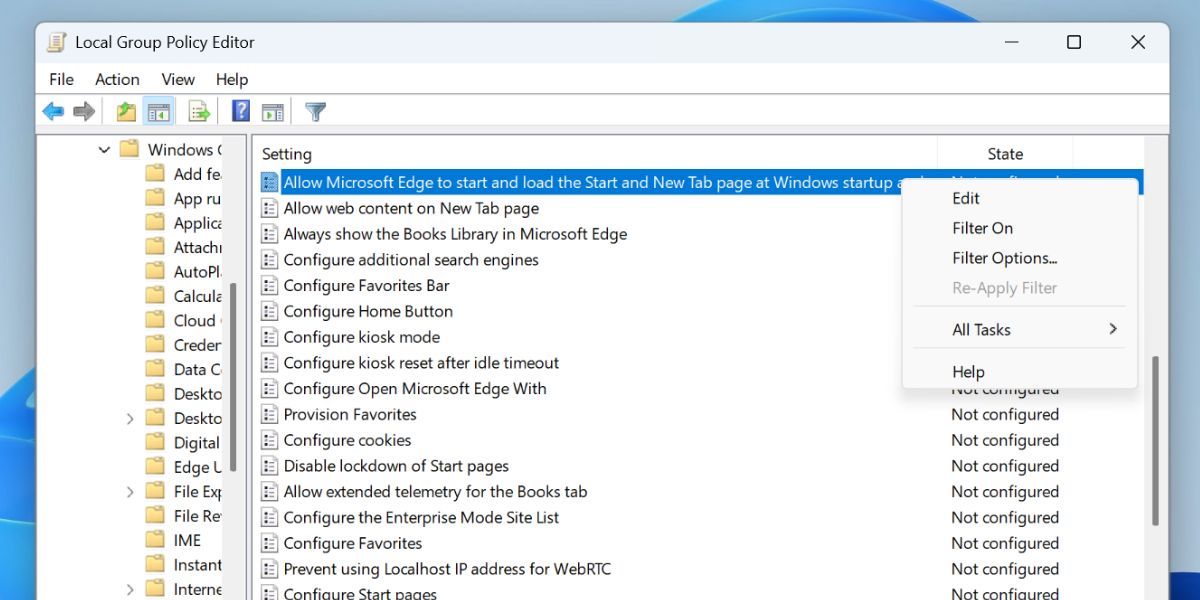Toggle the Show/Hide Action Pane icon
1200x600 pixels.
click(x=273, y=110)
